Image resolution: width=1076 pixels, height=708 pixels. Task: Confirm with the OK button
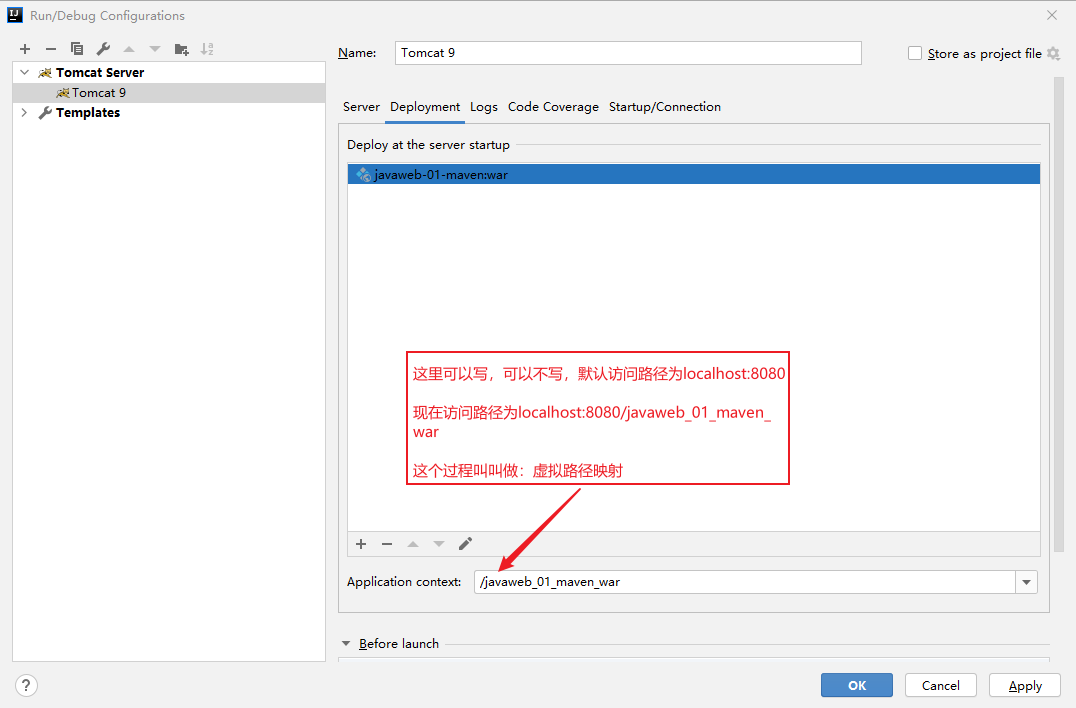(857, 685)
